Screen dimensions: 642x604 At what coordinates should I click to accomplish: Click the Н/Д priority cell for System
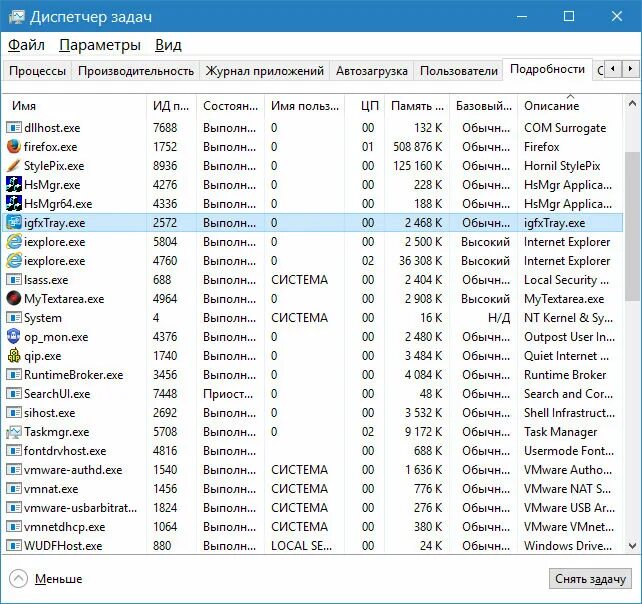tap(499, 318)
